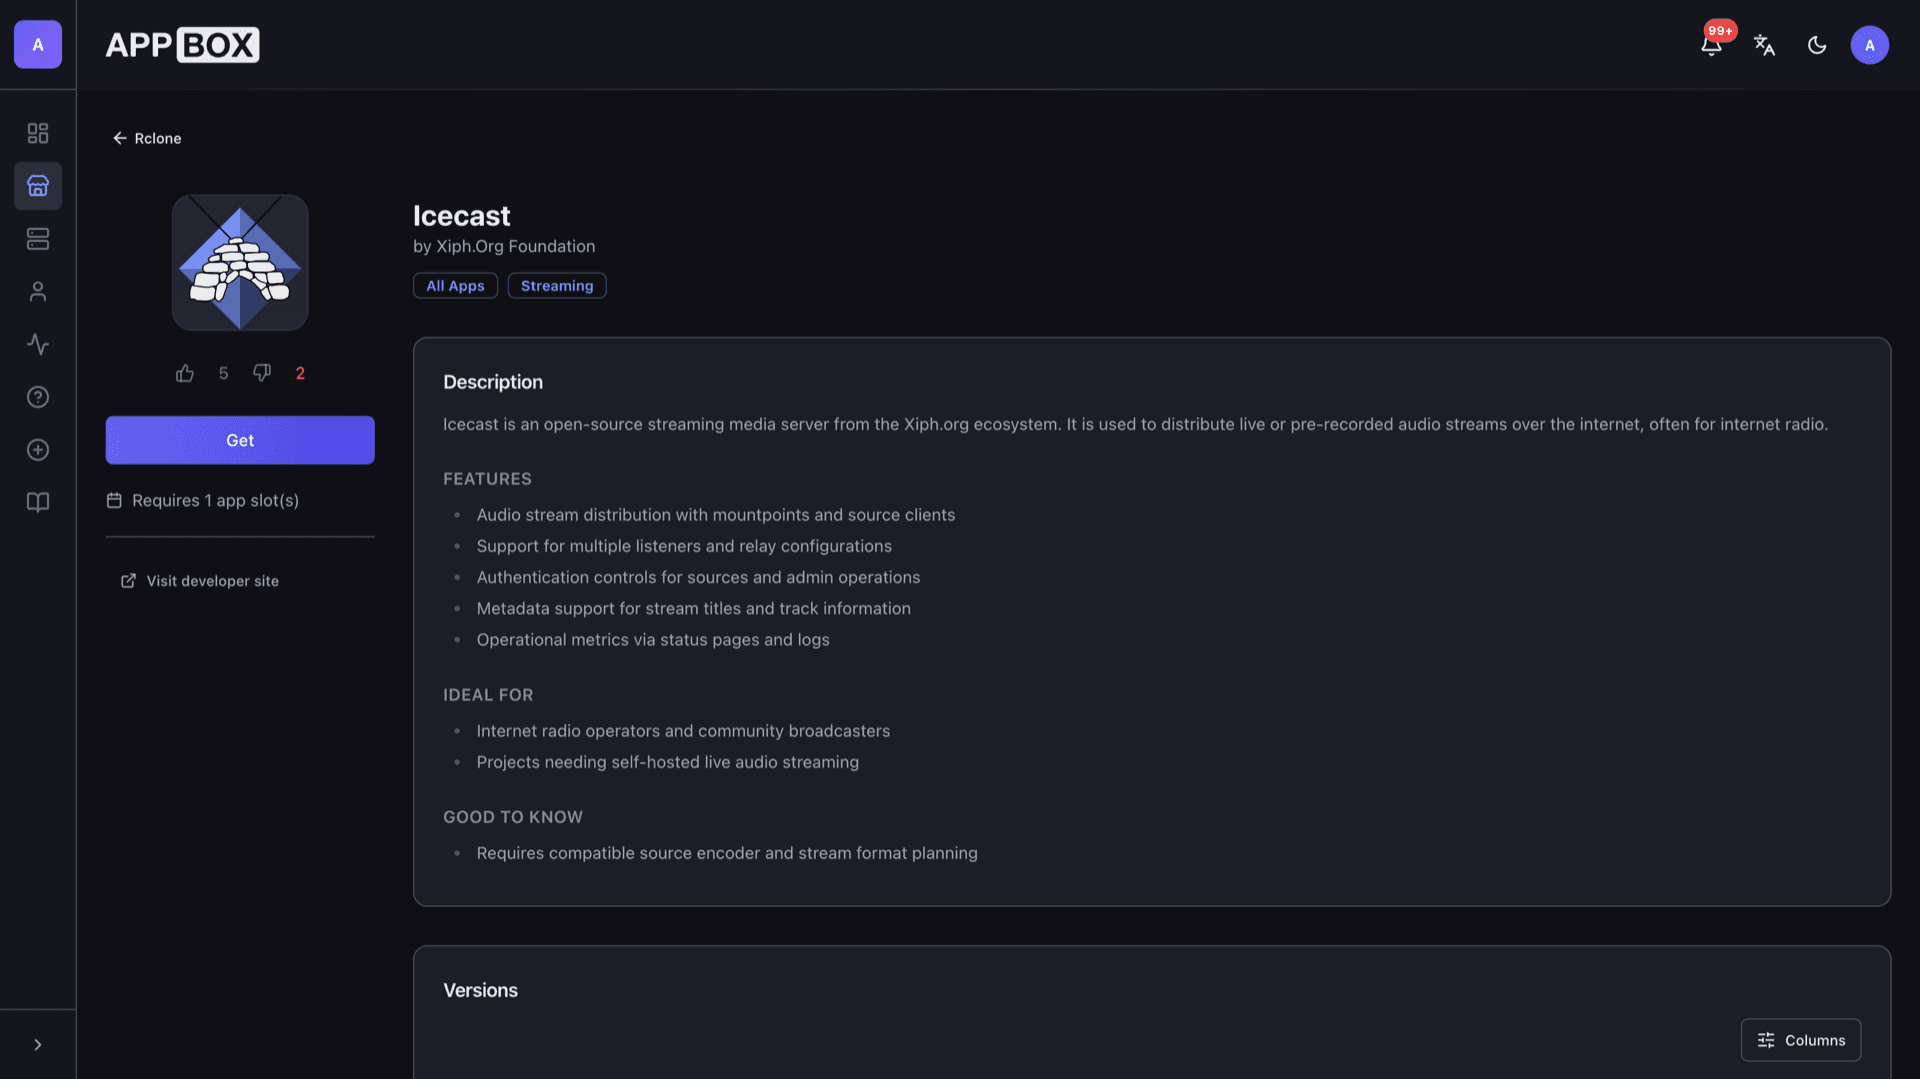Click 'by Xiph.Org Foundation' text
1920x1079 pixels.
coord(504,246)
